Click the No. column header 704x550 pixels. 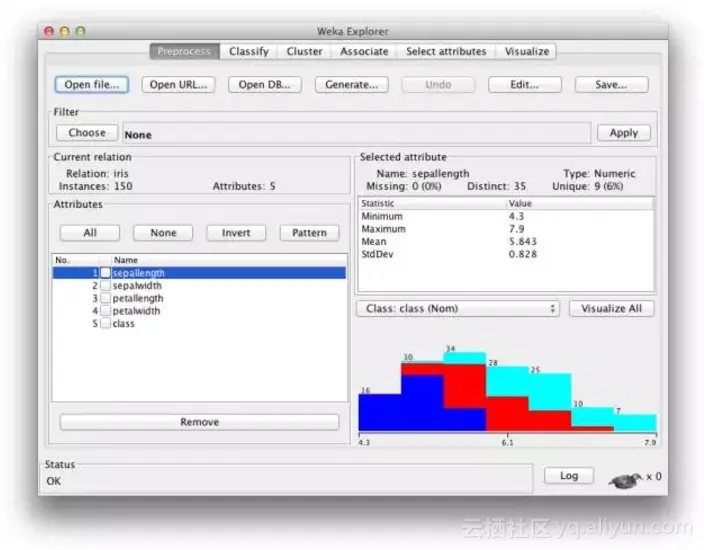click(x=75, y=260)
